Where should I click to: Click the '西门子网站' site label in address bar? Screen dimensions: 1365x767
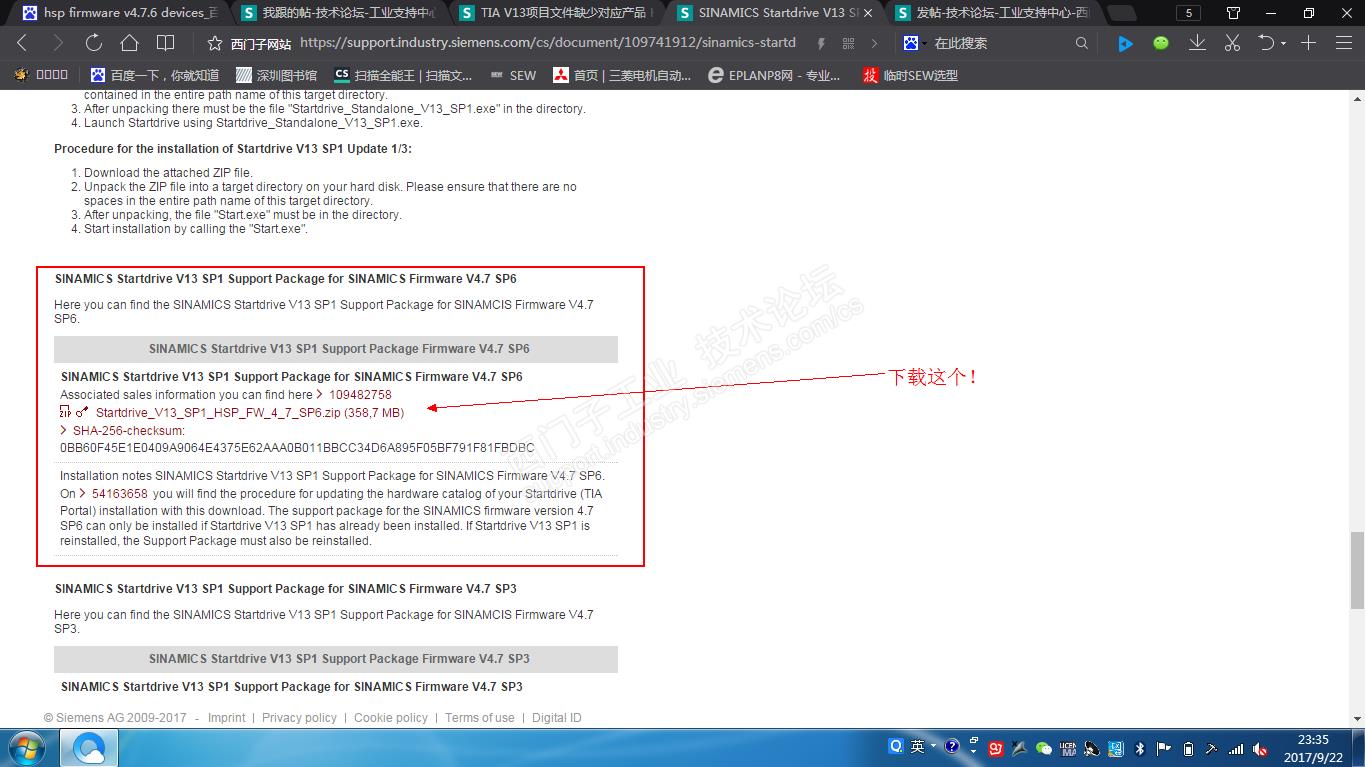coord(260,44)
